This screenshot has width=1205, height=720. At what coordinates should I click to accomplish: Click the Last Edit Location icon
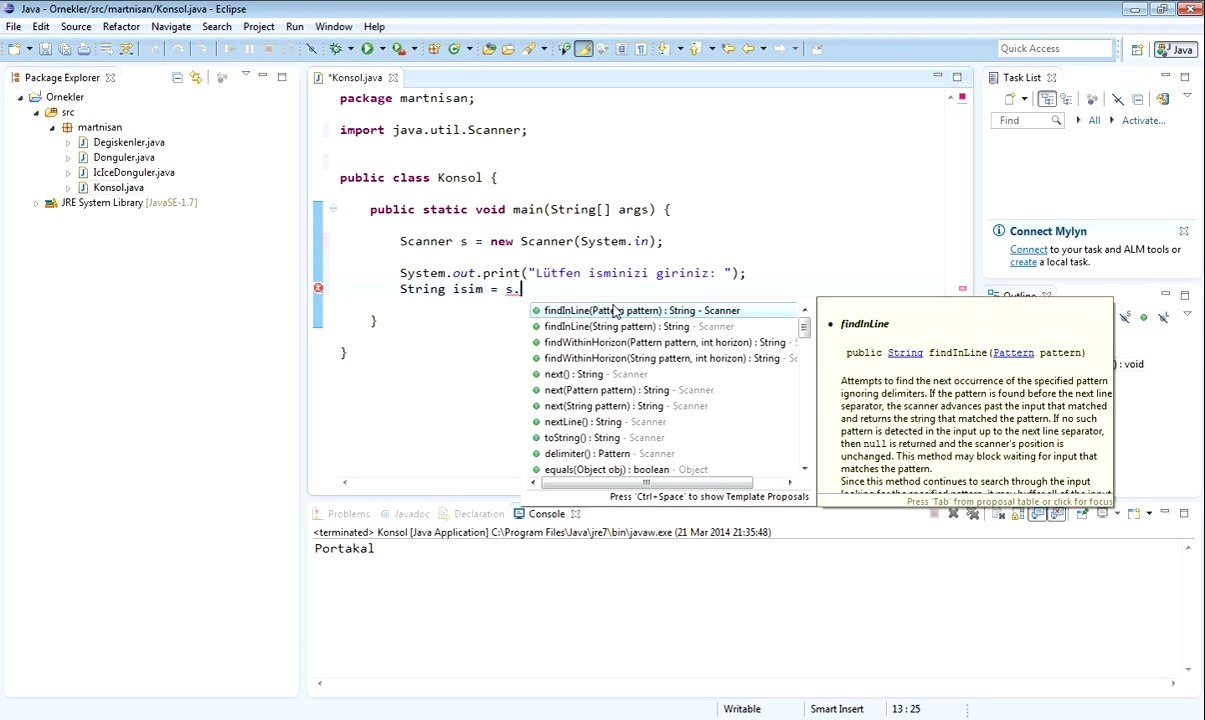point(728,48)
